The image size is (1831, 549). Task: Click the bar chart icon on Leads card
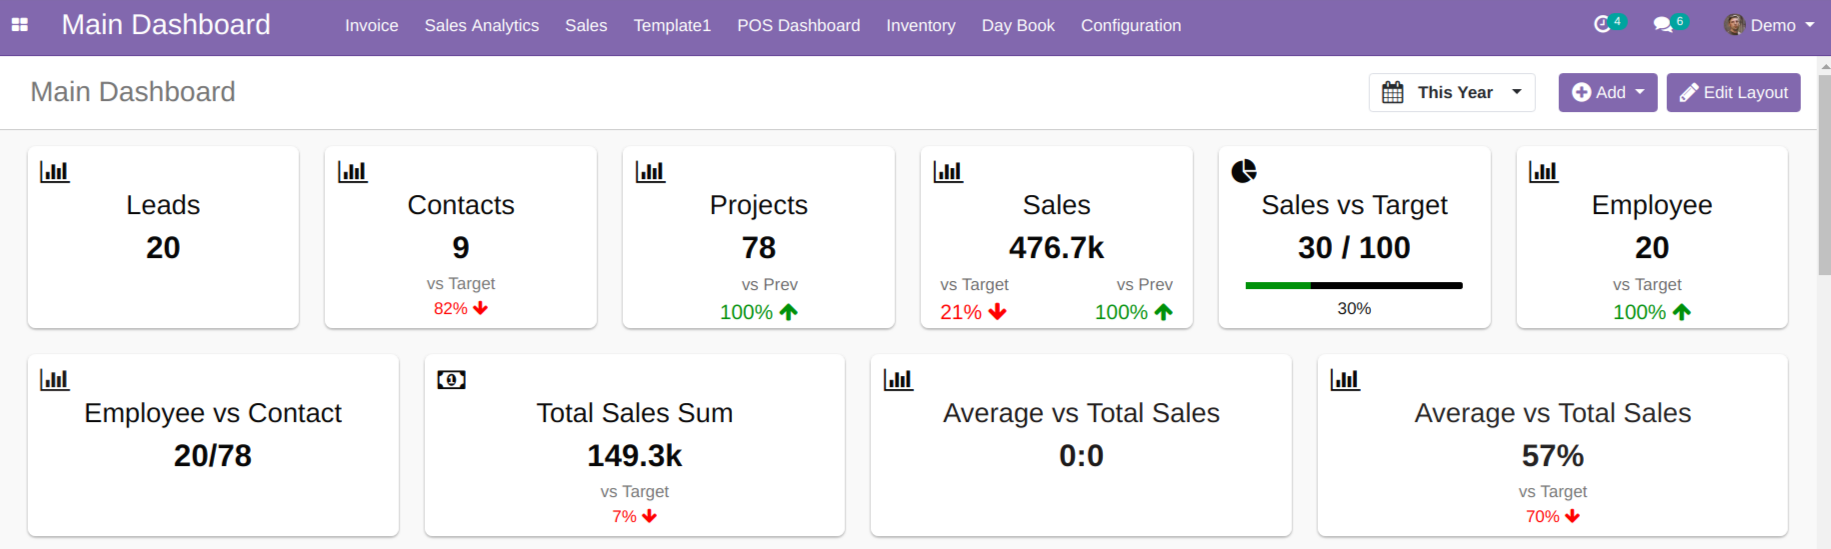tap(55, 172)
